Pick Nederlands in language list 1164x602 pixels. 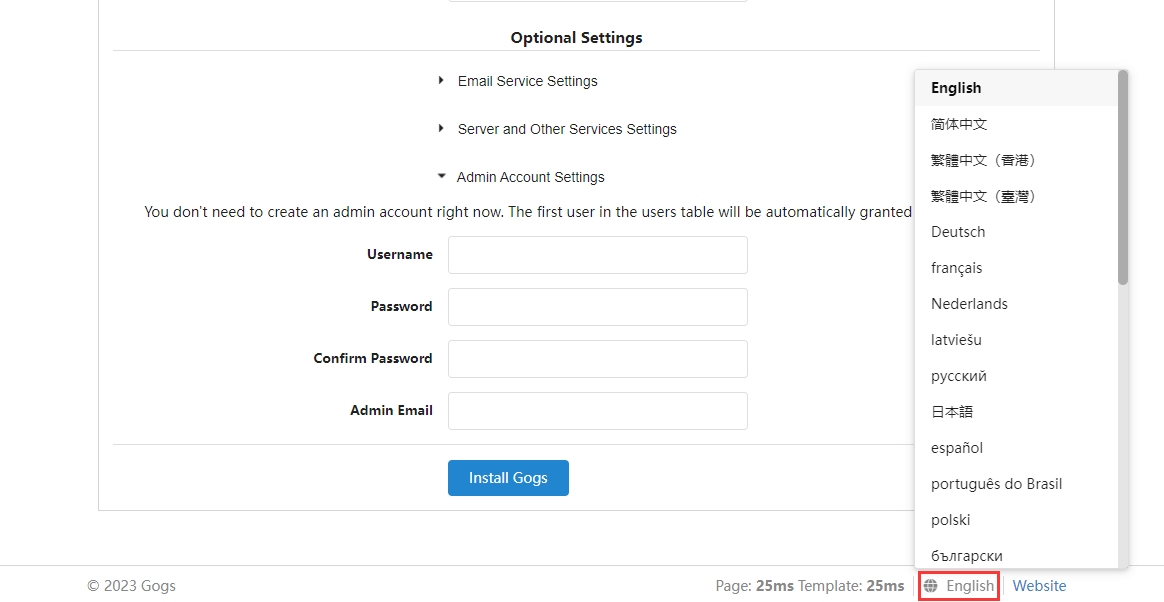[x=969, y=304]
